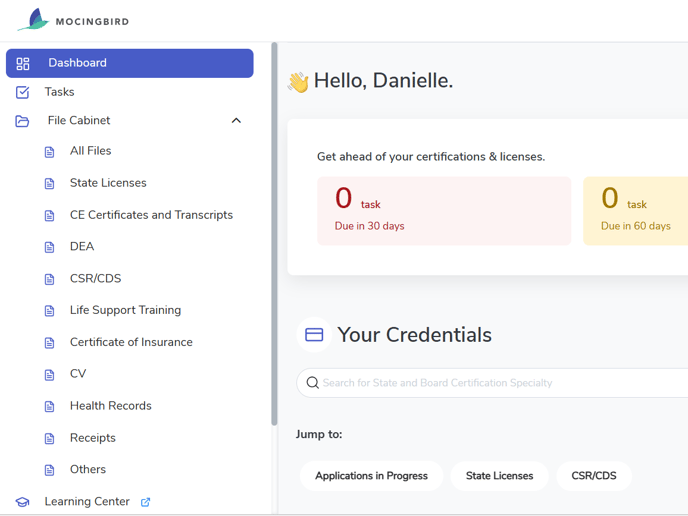Jump to Applications in Progress

[371, 476]
